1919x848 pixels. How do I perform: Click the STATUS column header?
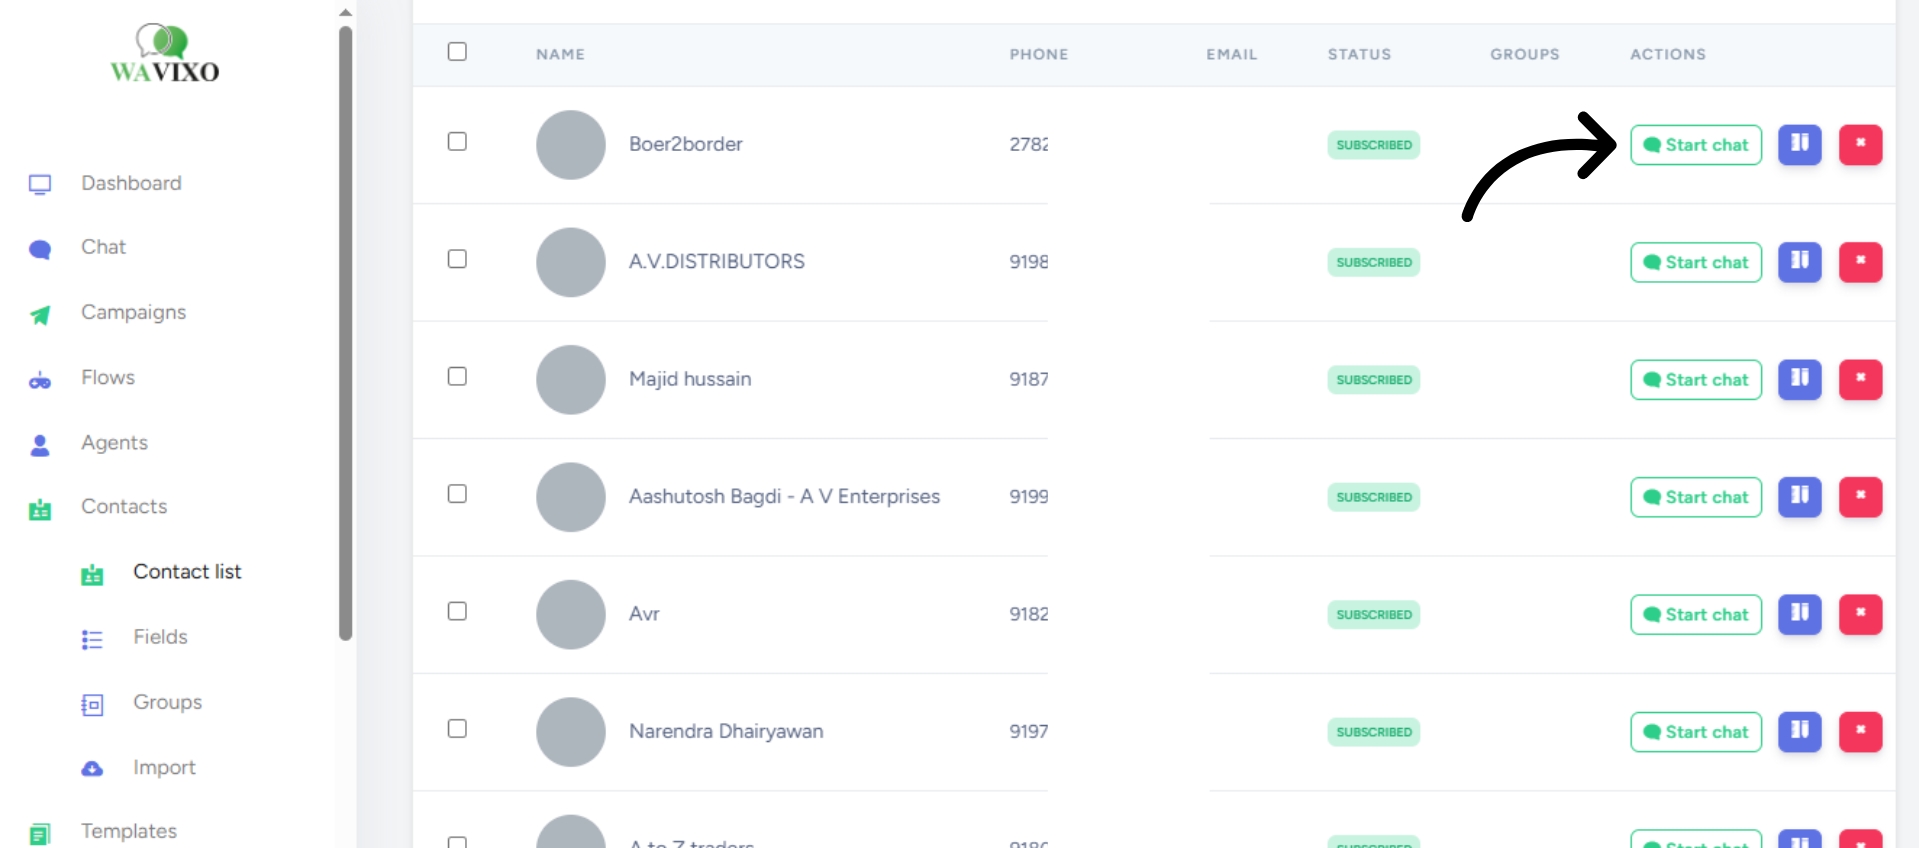(x=1359, y=54)
